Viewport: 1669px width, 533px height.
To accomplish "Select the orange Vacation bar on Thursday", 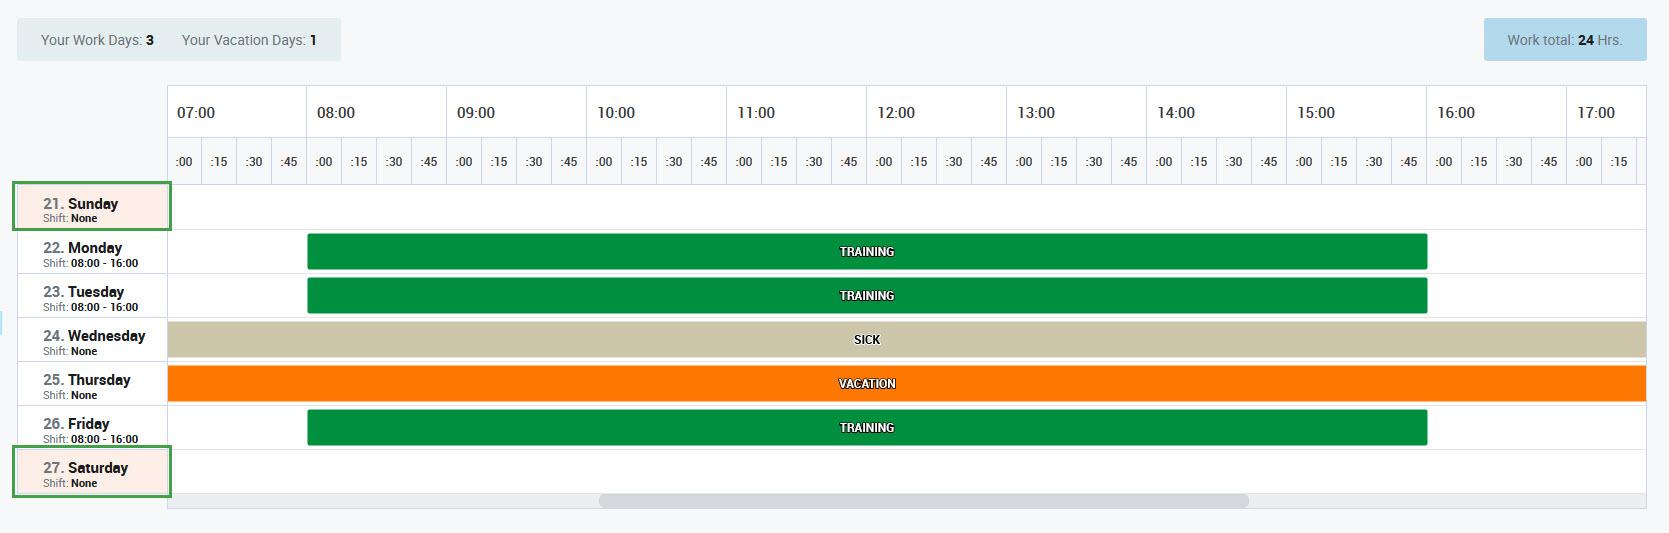I will click(x=866, y=384).
